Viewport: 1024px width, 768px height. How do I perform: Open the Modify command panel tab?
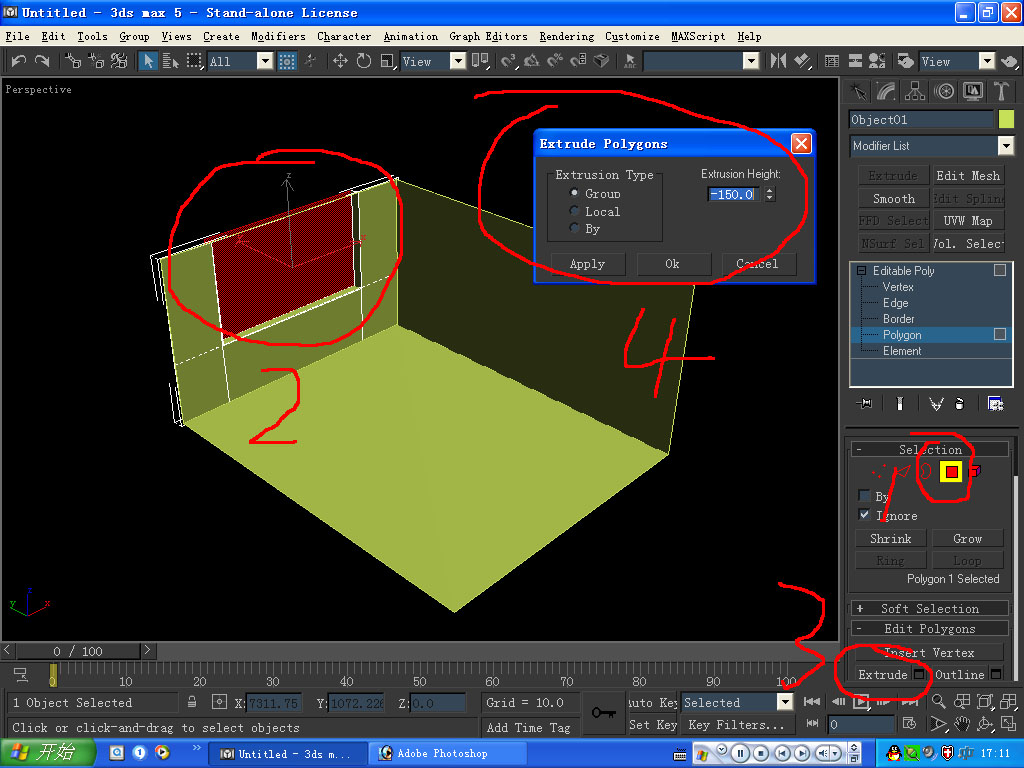tap(886, 91)
